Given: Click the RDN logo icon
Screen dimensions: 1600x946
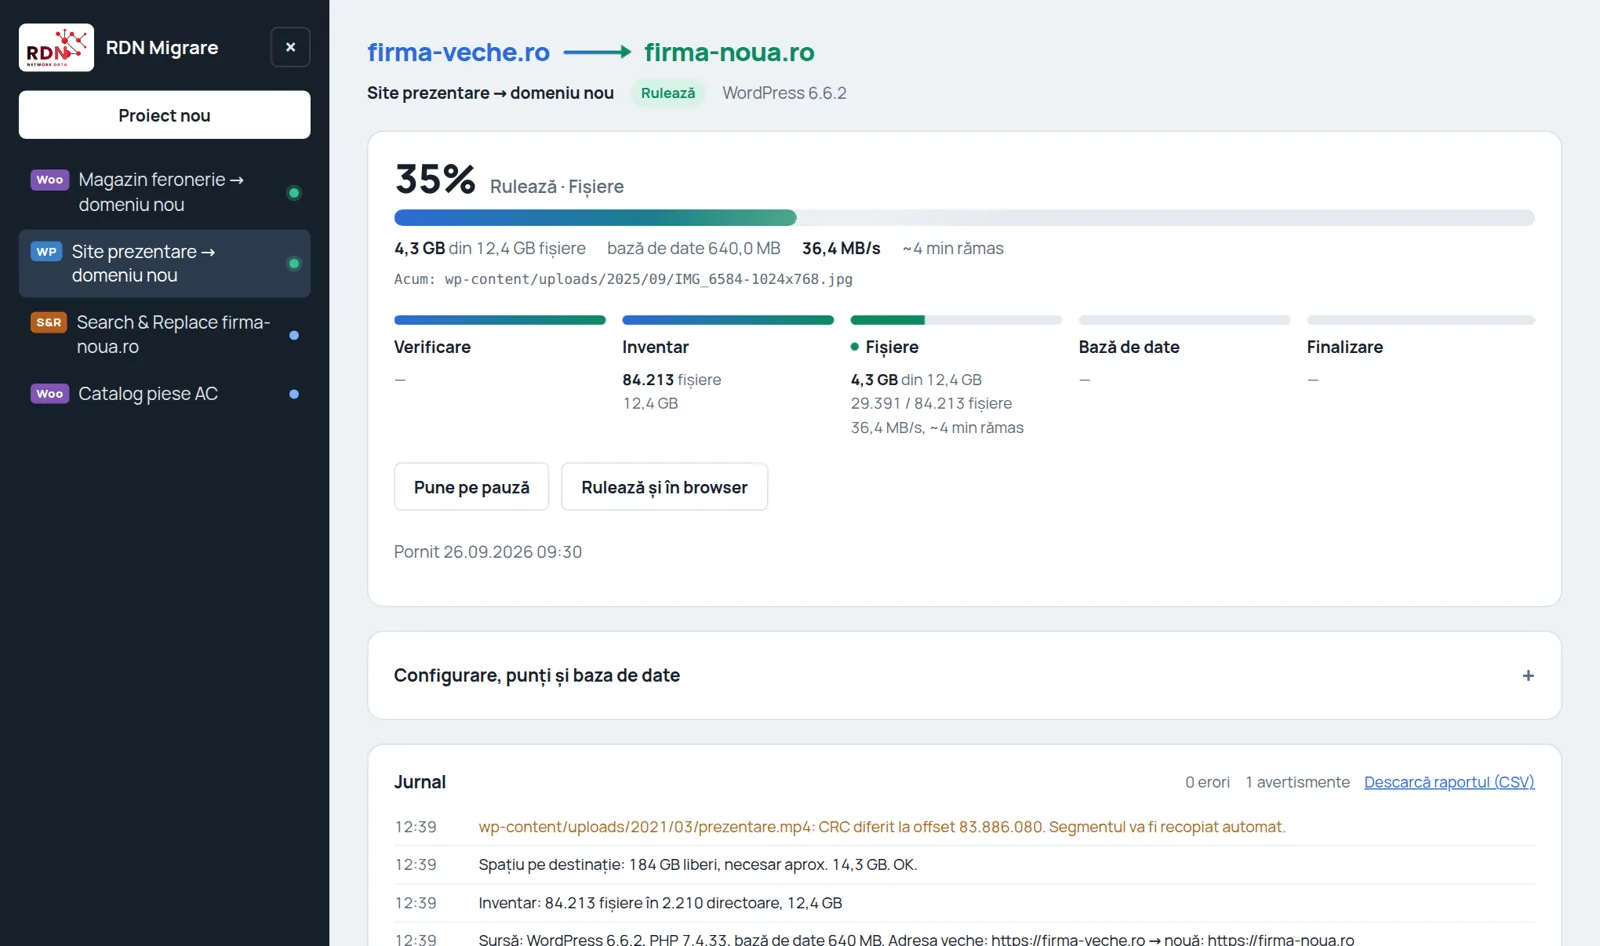Looking at the screenshot, I should tap(56, 48).
